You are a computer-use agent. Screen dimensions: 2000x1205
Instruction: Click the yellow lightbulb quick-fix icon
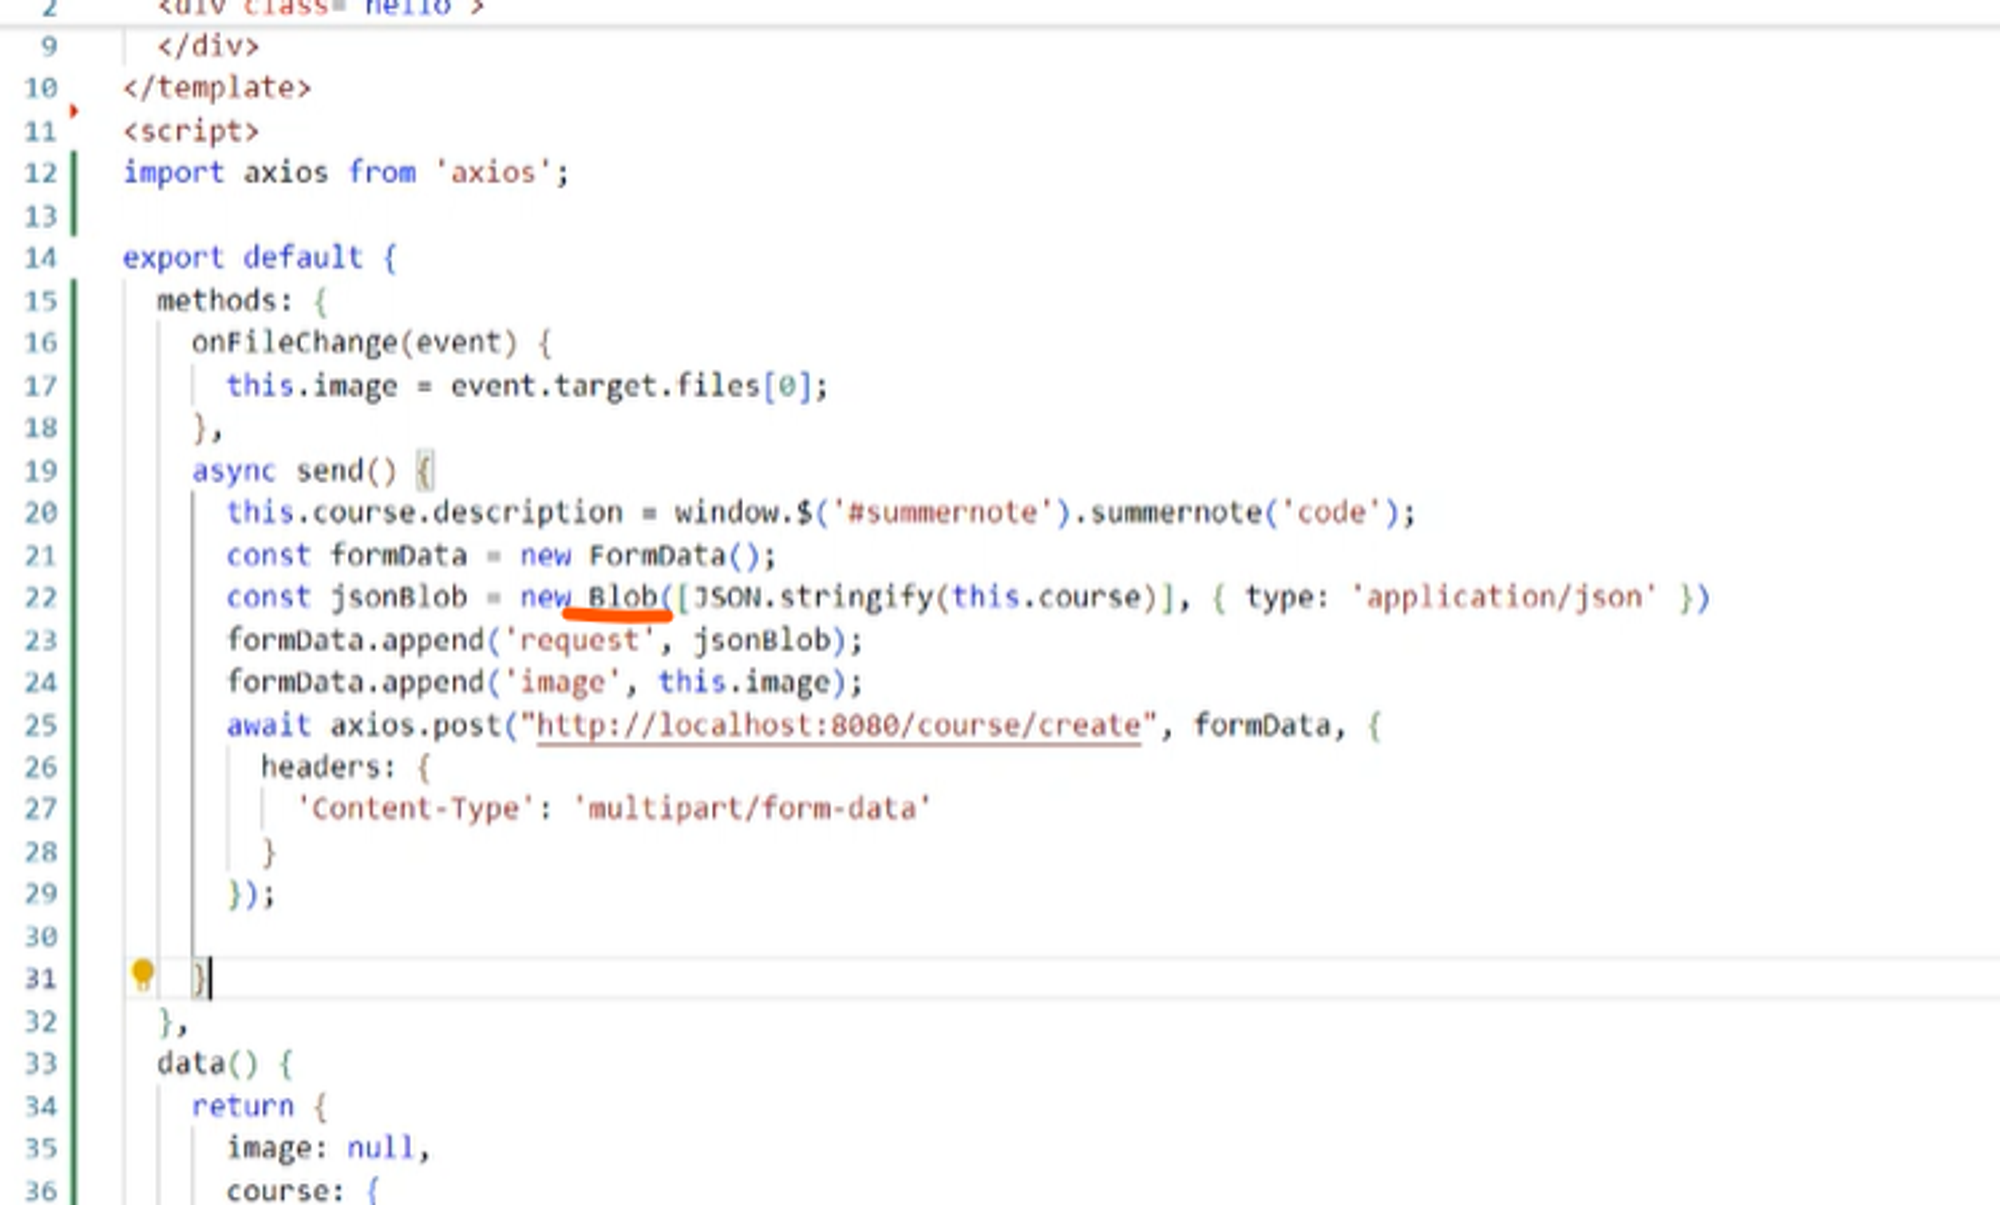coord(142,973)
